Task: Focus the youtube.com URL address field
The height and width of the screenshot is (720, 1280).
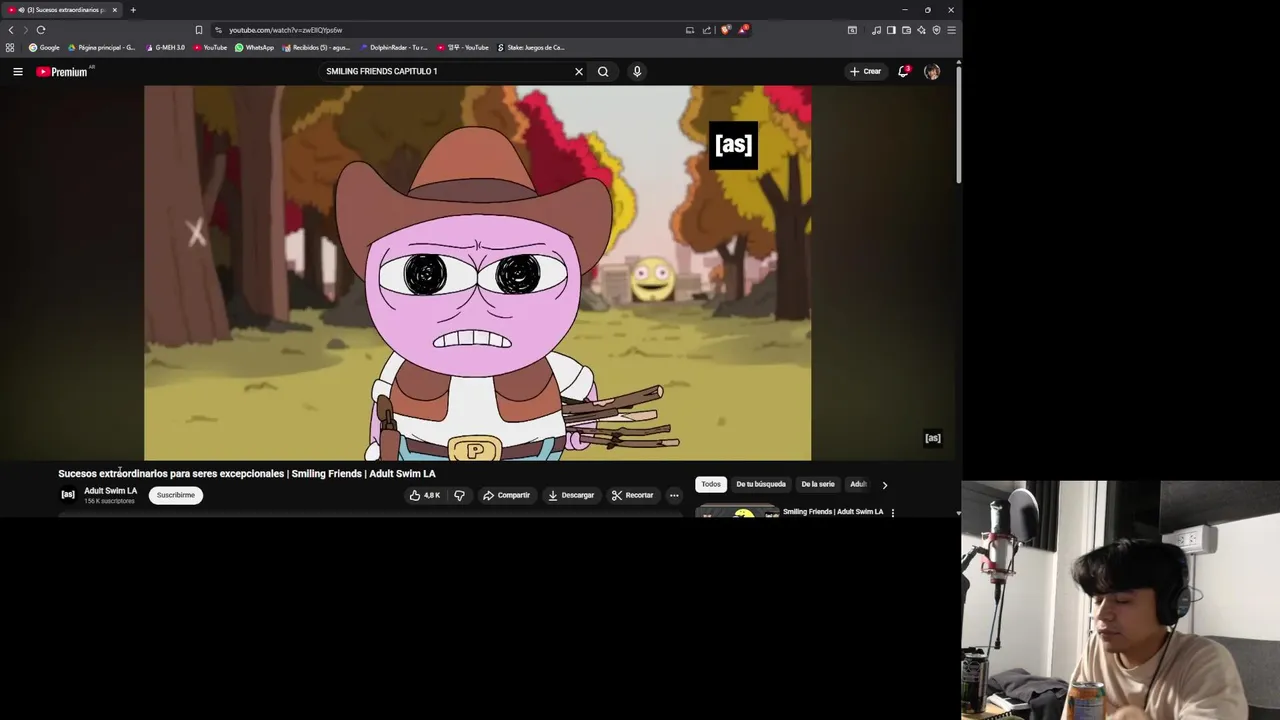Action: tap(285, 30)
